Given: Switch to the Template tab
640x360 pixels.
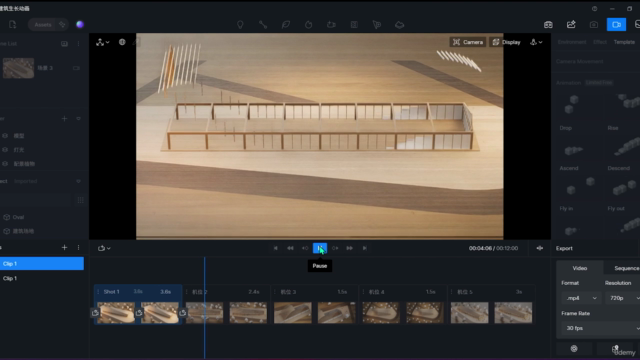Looking at the screenshot, I should coord(624,42).
